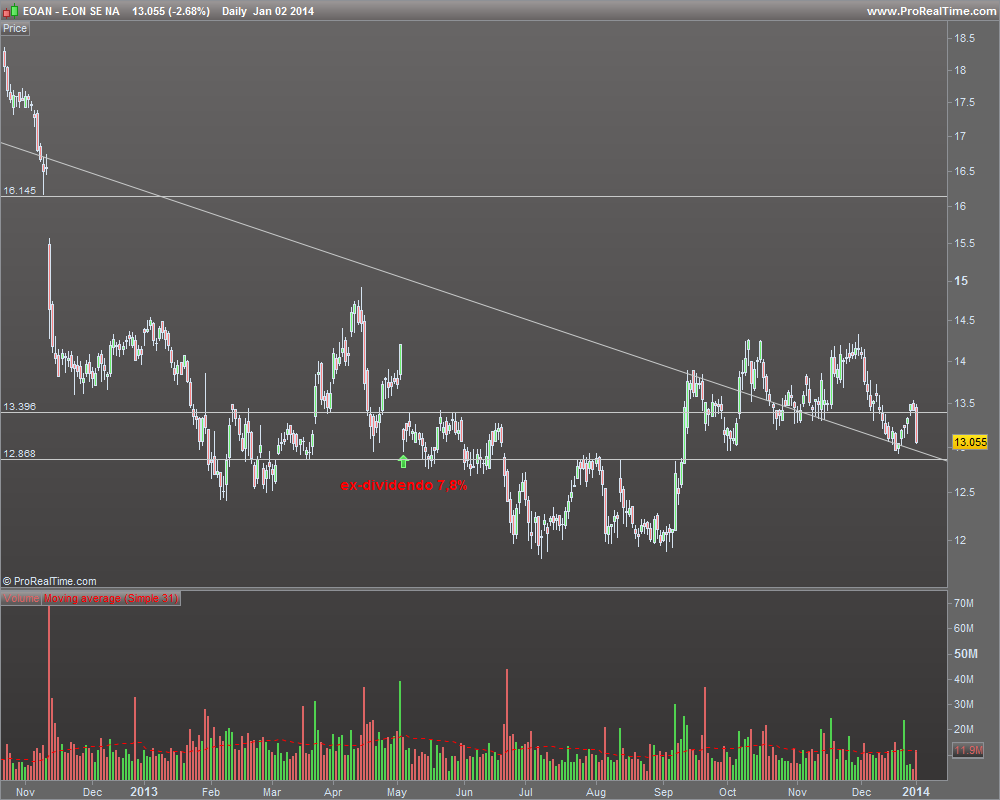This screenshot has width=1000, height=800.
Task: Open the Volume indicator label
Action: click(x=21, y=598)
